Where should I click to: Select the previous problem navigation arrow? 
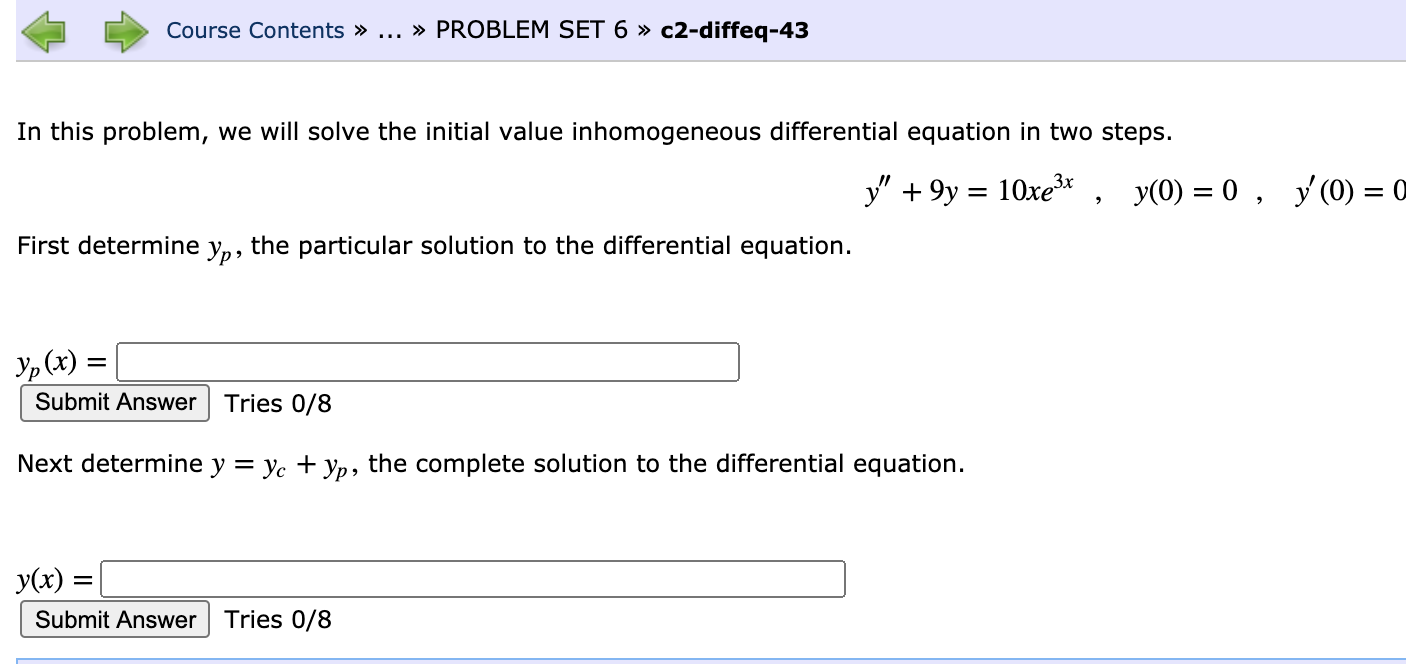point(46,31)
